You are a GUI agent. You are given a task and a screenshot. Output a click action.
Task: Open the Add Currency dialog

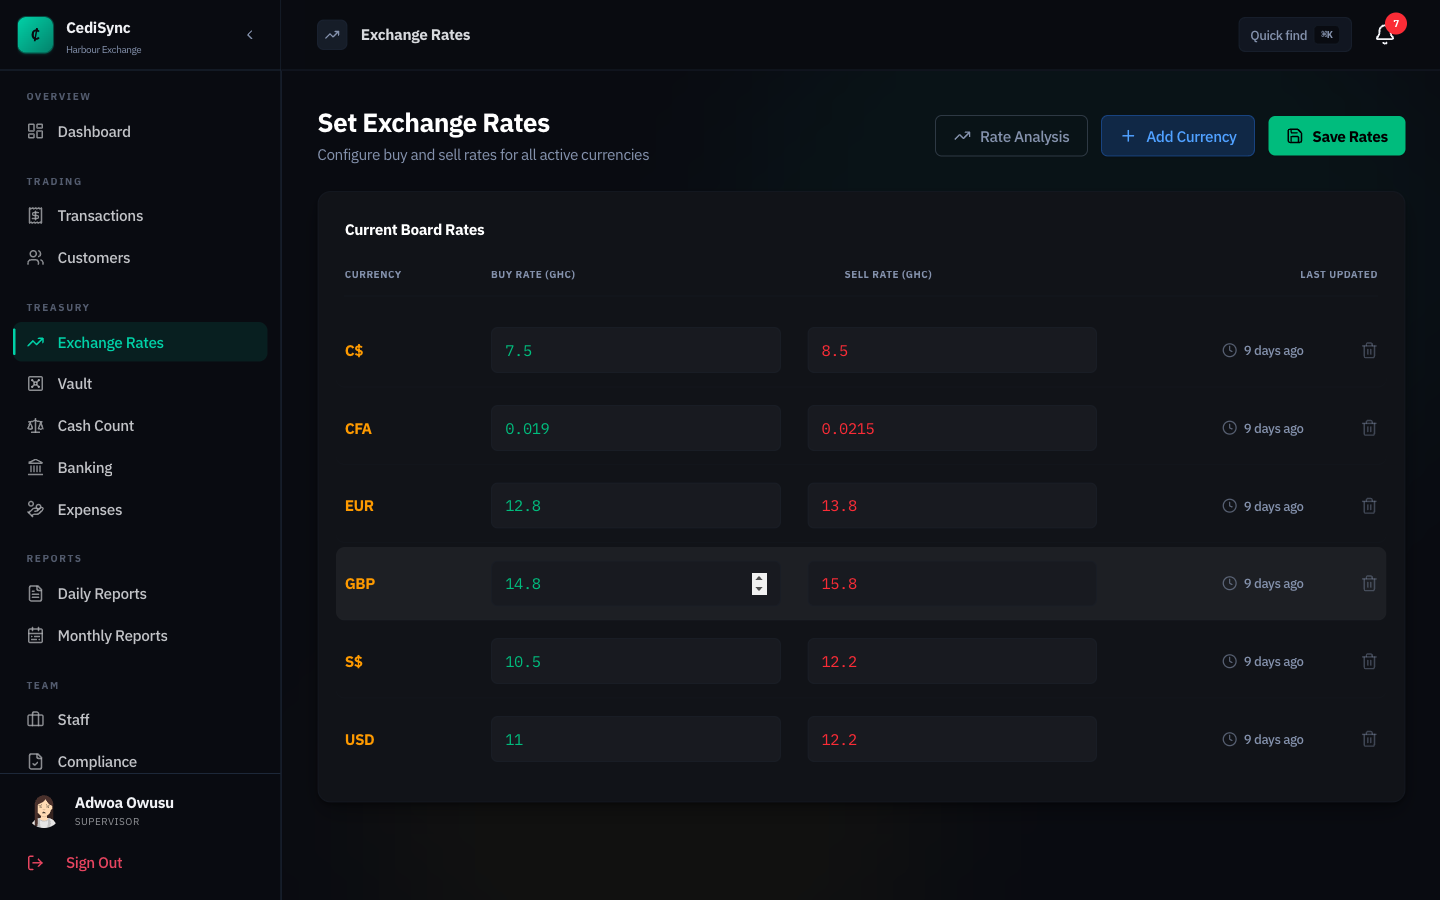[x=1177, y=135]
